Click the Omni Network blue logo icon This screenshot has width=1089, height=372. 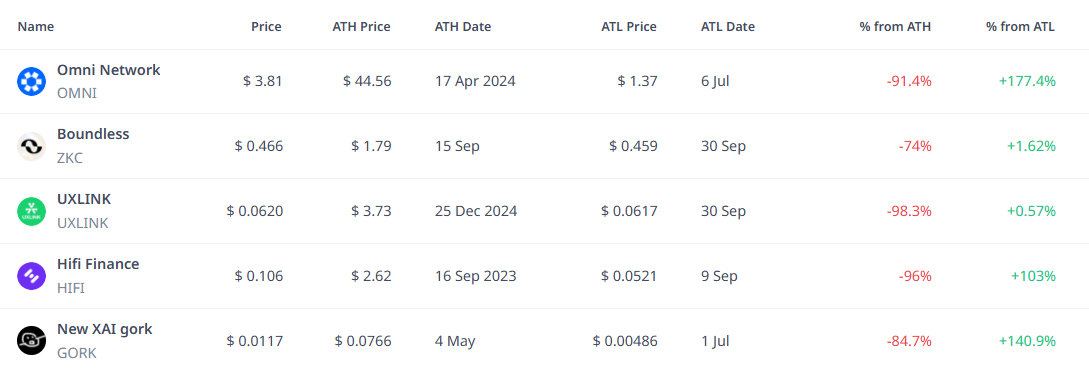(31, 81)
